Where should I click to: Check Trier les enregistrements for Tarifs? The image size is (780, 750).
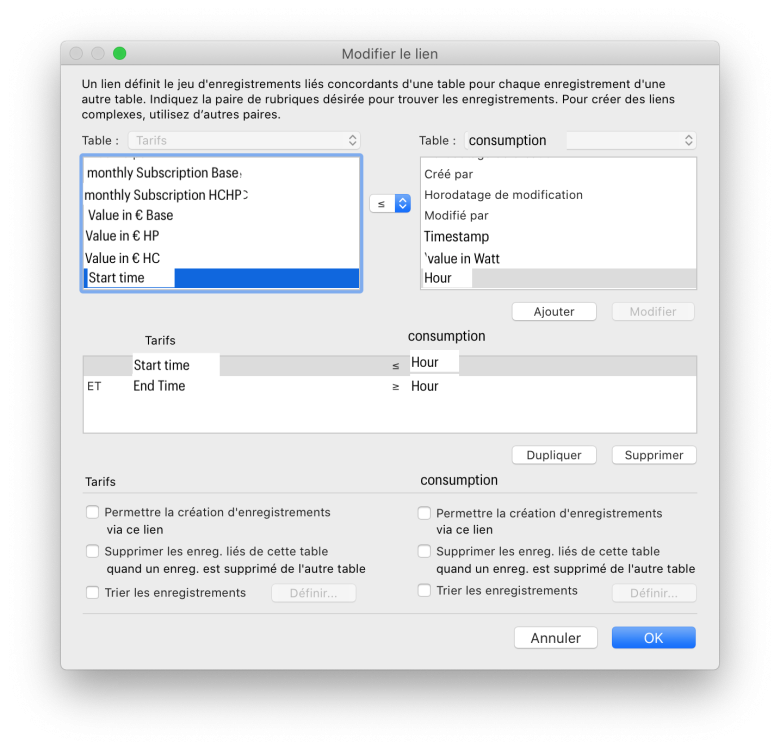(93, 593)
